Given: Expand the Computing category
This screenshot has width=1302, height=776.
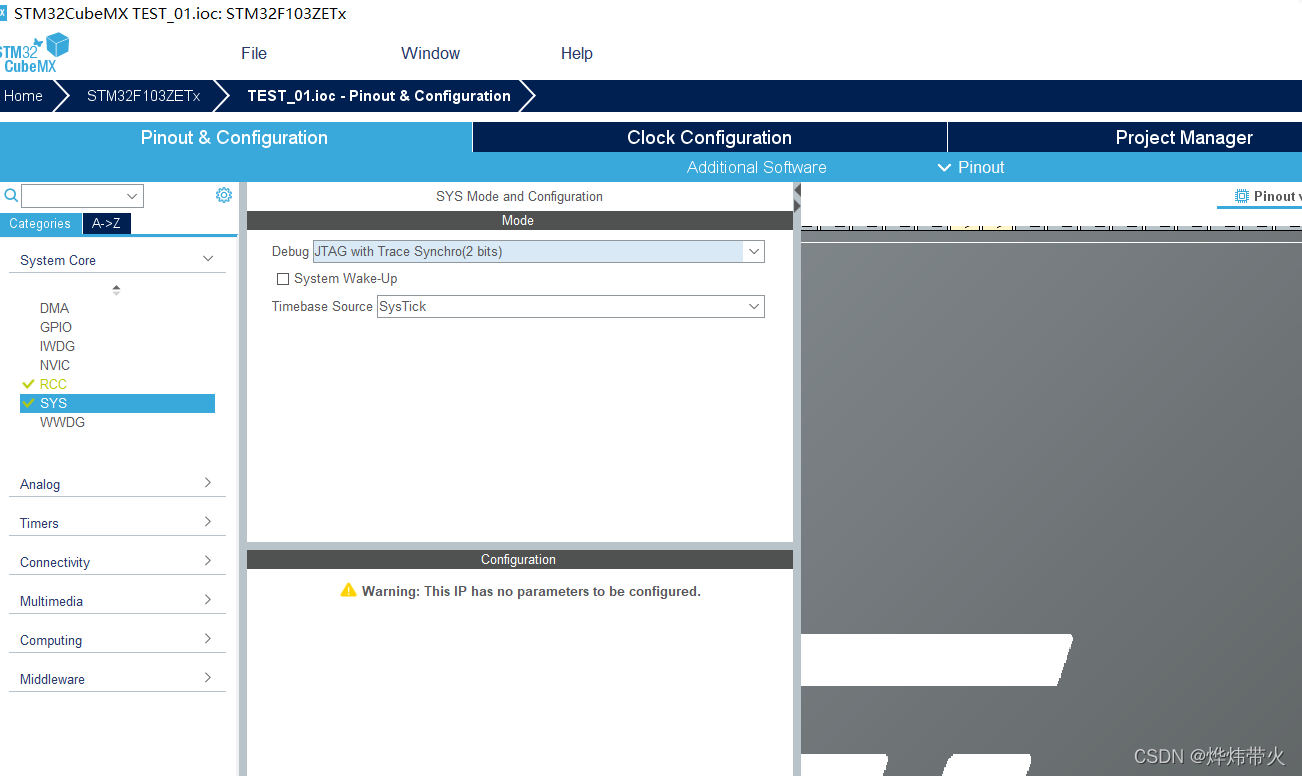Looking at the screenshot, I should pyautogui.click(x=208, y=639).
